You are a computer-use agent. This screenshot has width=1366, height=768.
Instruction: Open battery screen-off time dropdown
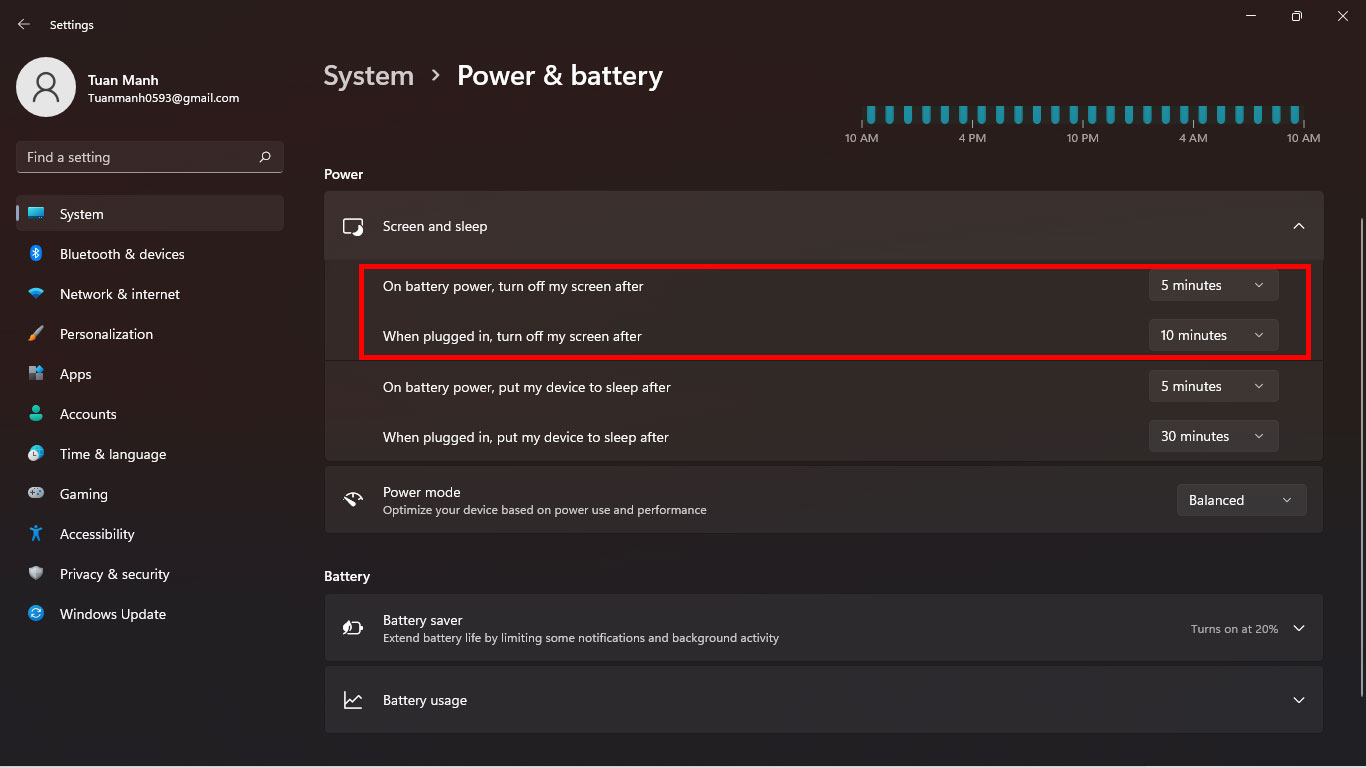click(x=1213, y=285)
